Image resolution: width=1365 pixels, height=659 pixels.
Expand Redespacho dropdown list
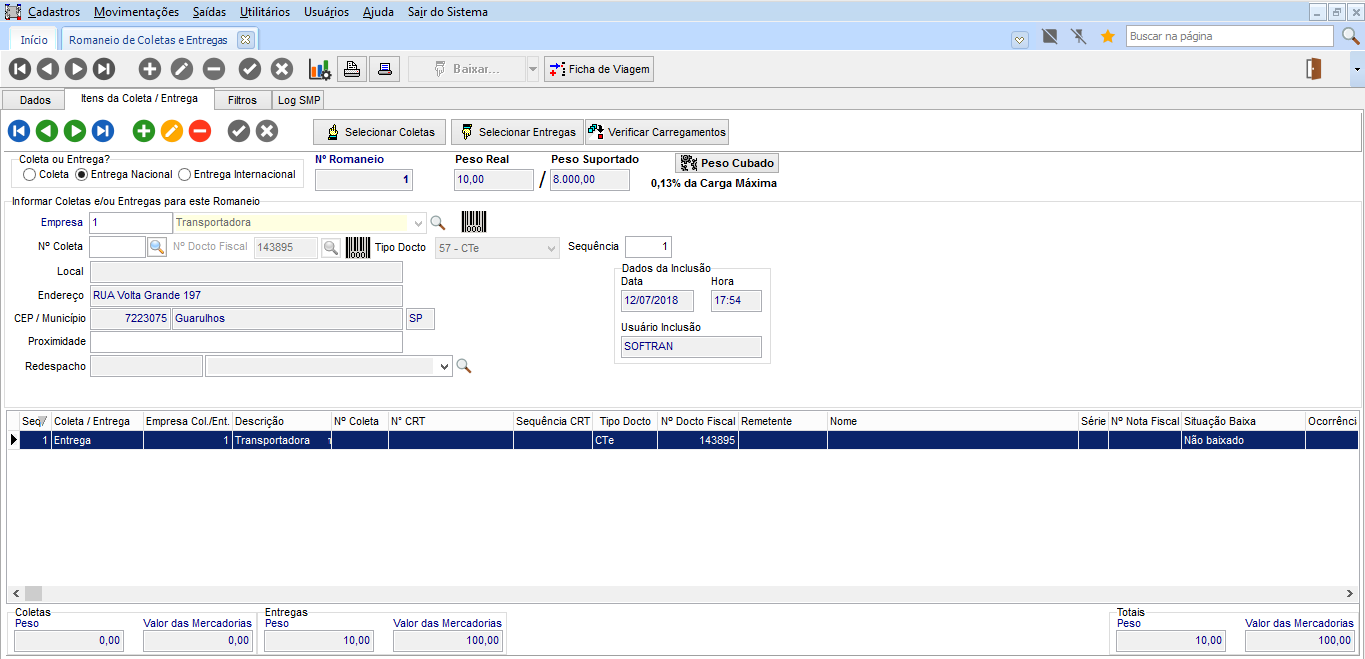444,367
